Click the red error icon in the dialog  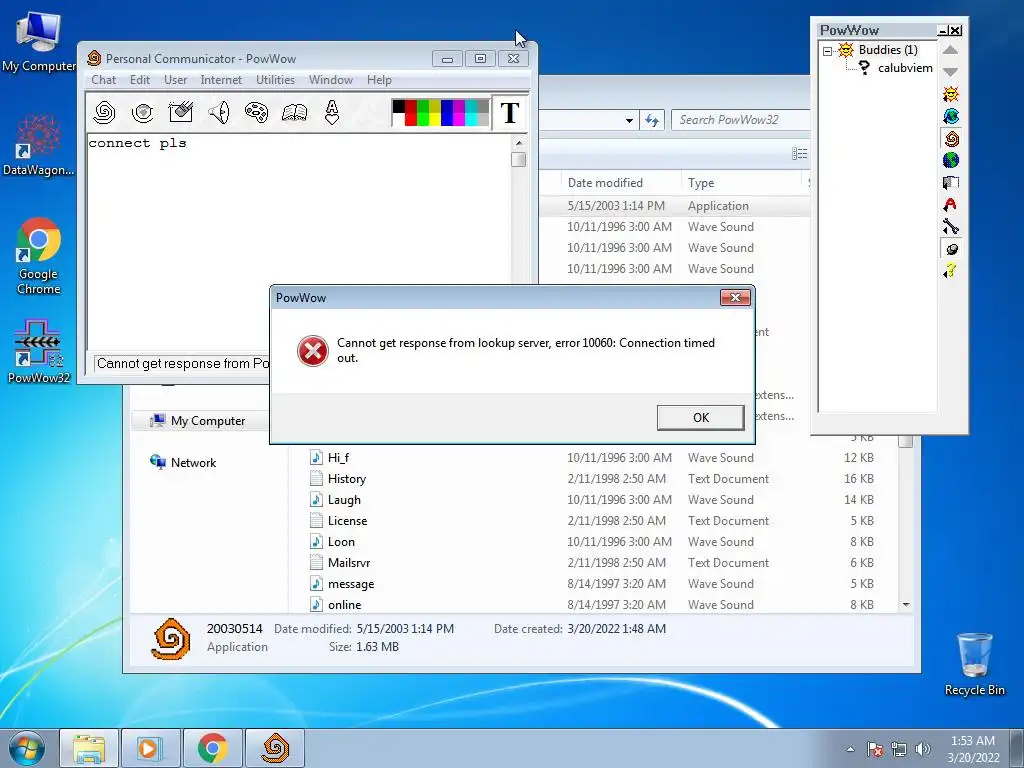click(313, 351)
